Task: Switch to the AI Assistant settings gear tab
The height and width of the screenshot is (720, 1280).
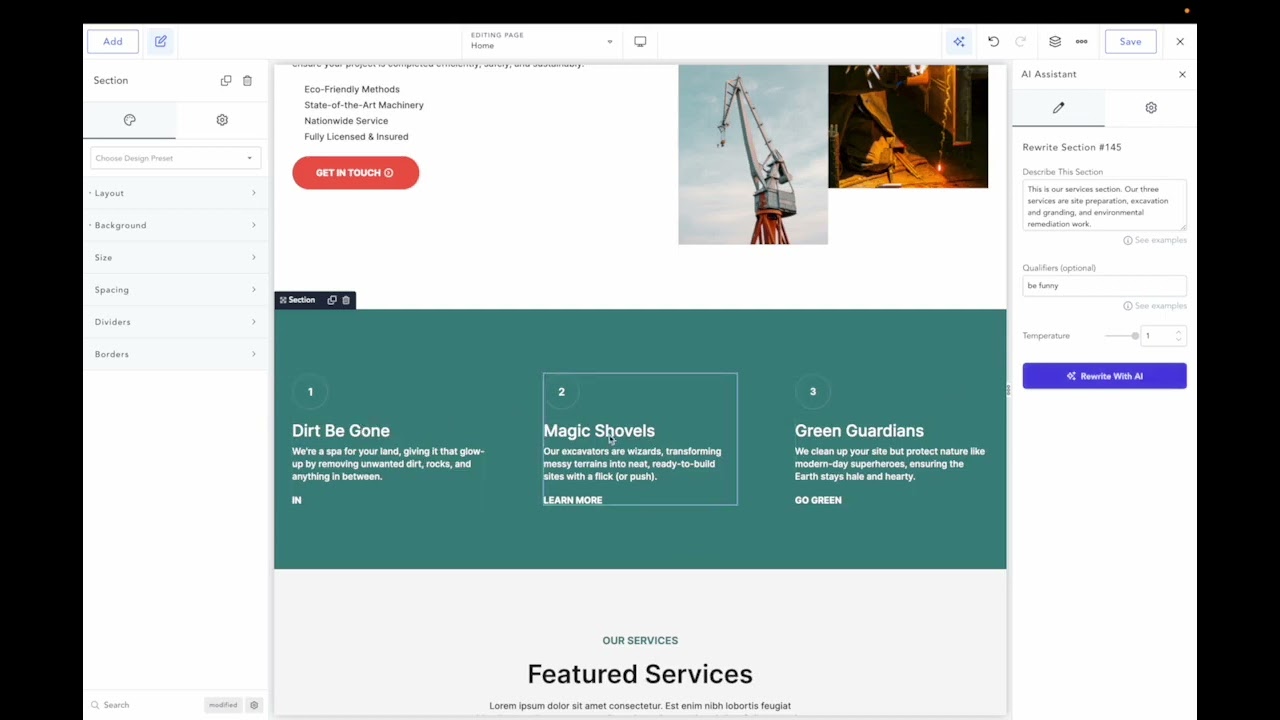Action: click(1151, 108)
